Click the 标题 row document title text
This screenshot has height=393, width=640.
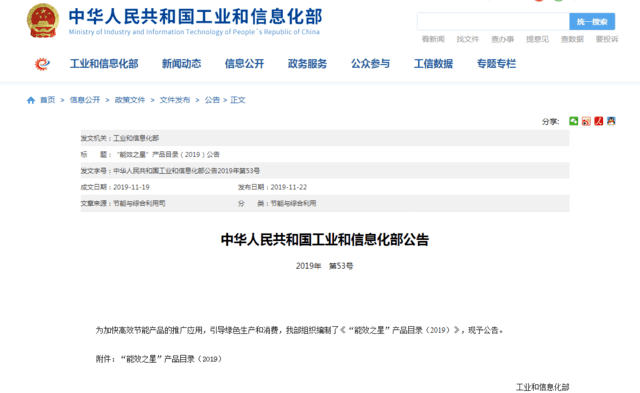(168, 154)
